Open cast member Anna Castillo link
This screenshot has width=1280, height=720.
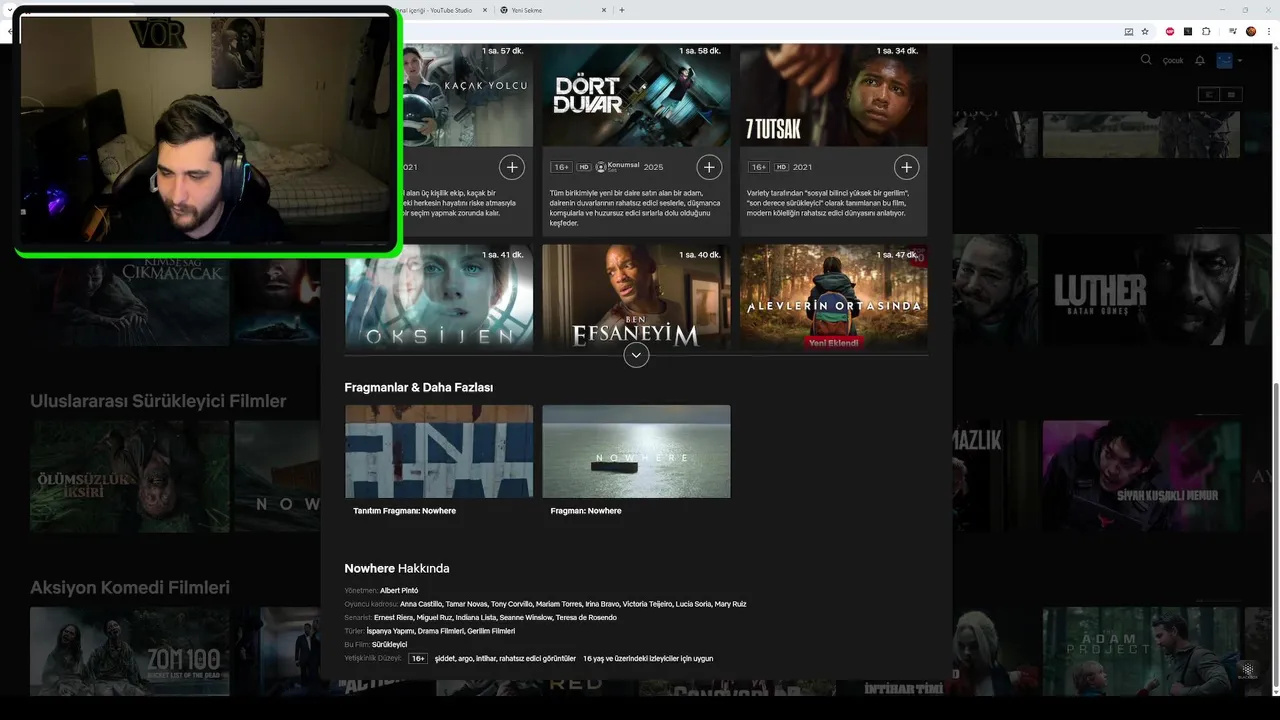[421, 604]
